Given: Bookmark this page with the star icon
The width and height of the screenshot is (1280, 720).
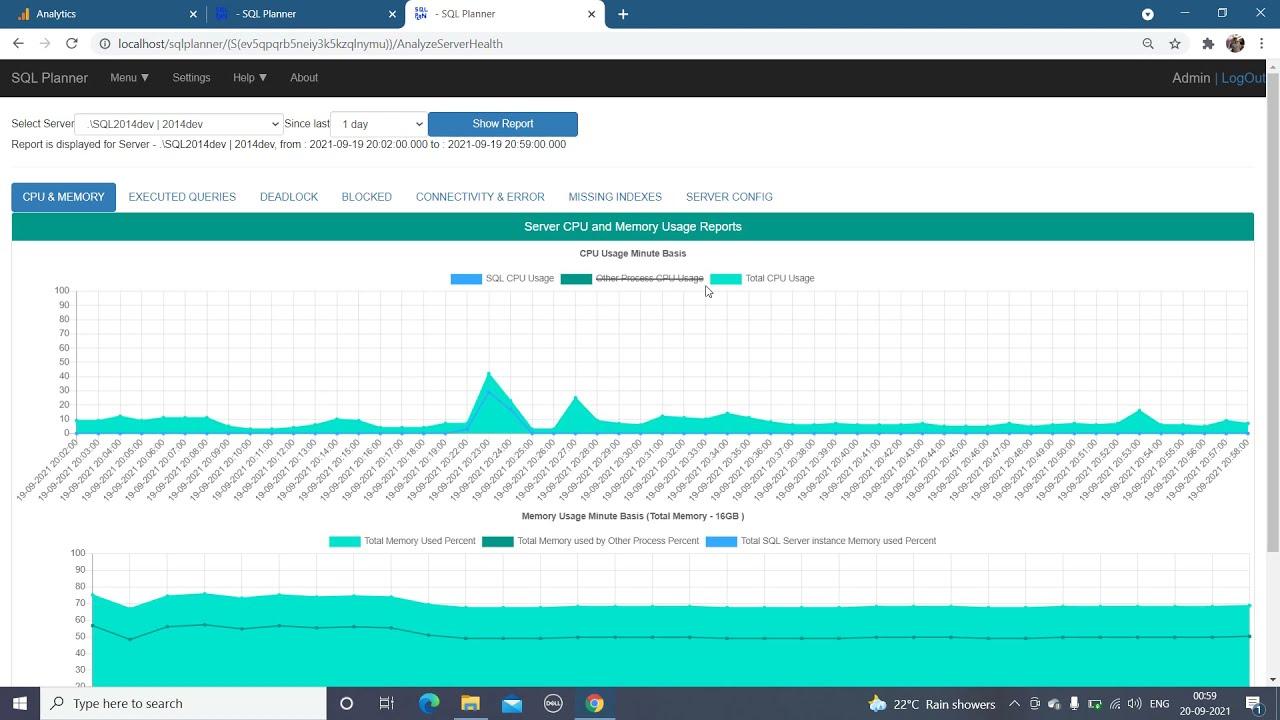Looking at the screenshot, I should (1175, 44).
